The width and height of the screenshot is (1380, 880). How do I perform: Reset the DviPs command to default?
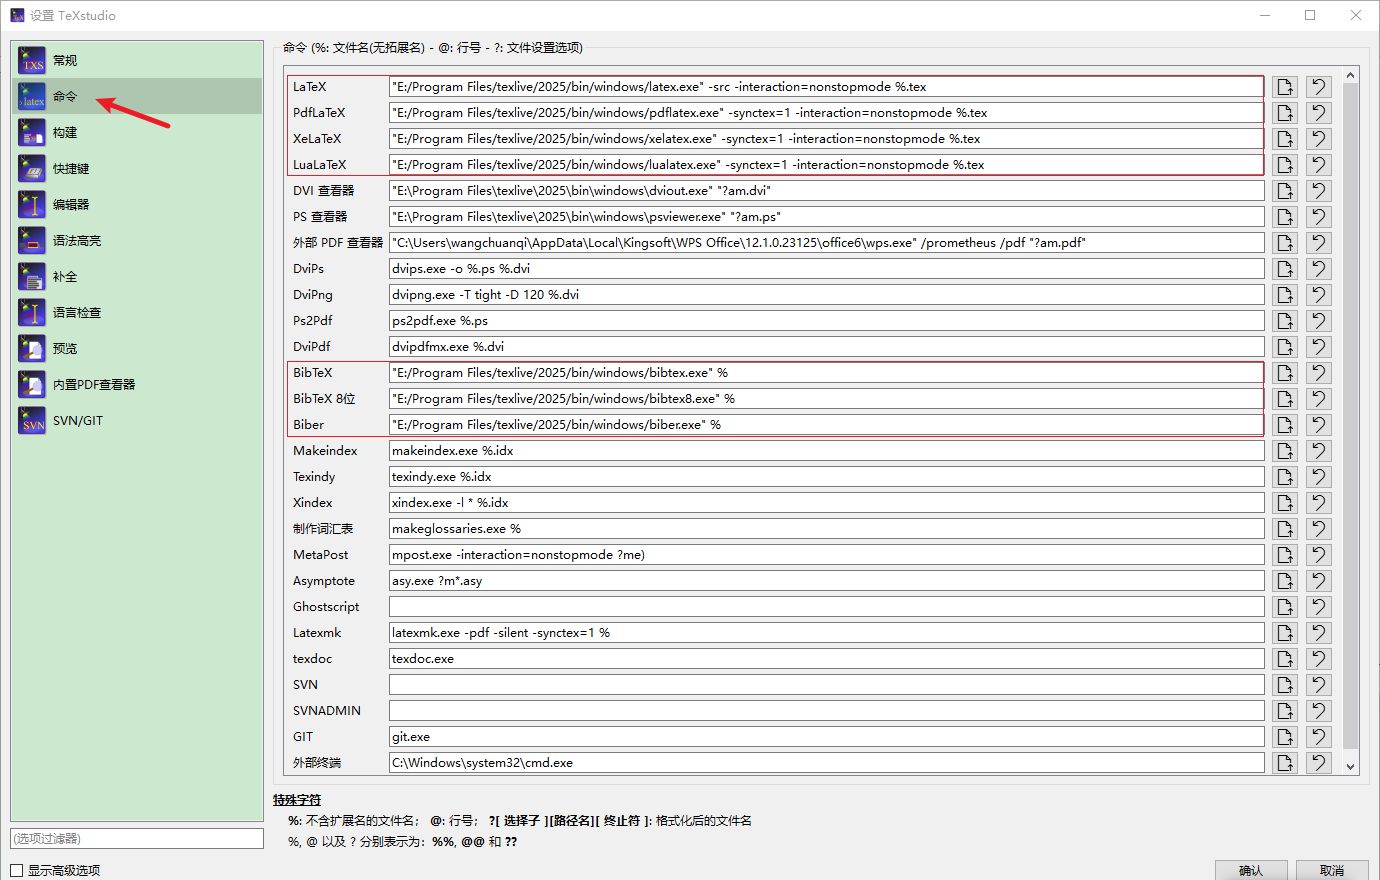click(x=1319, y=269)
